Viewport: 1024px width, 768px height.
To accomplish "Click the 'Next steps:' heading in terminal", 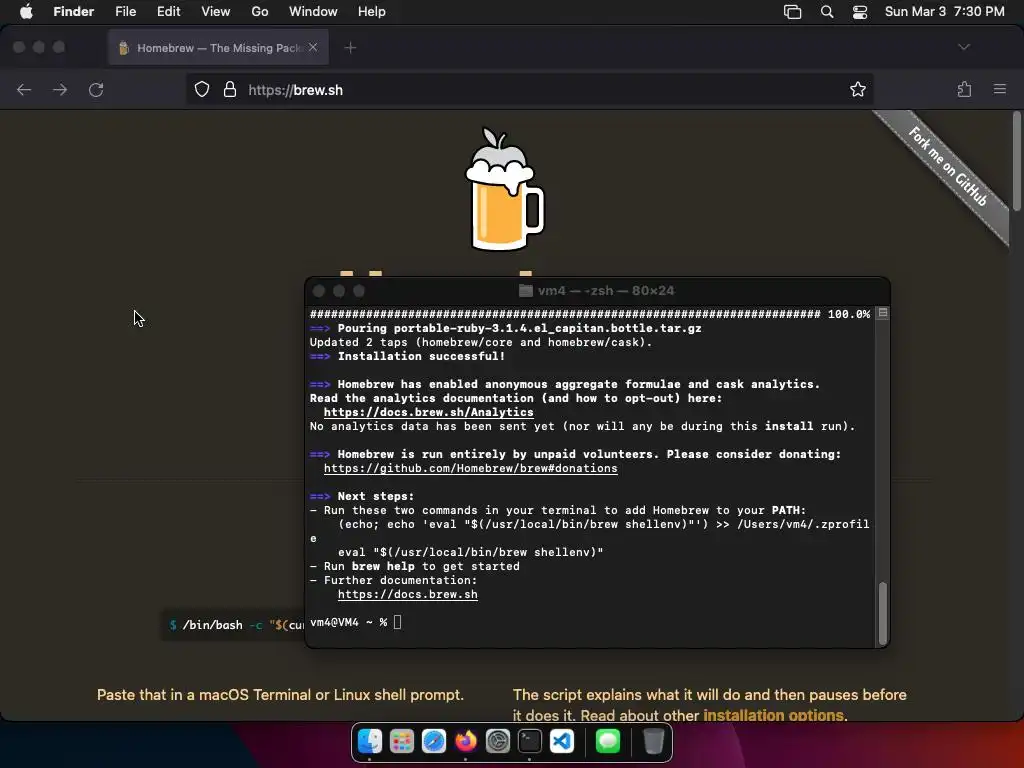I will pos(362,496).
